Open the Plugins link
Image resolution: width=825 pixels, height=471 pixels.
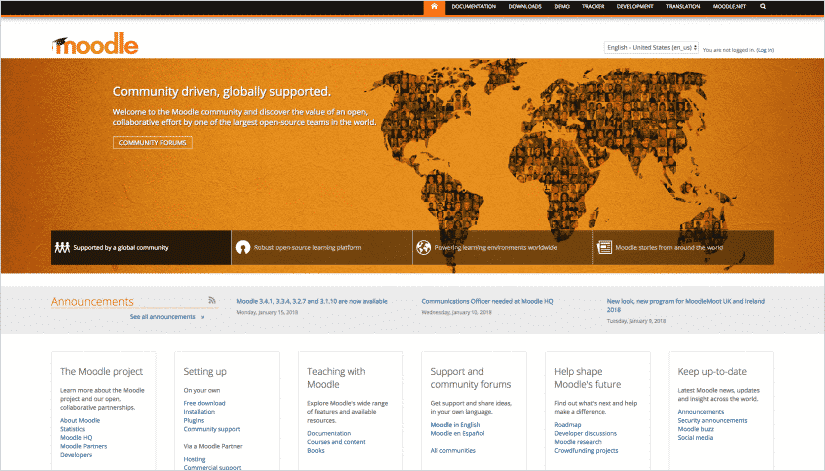point(194,420)
